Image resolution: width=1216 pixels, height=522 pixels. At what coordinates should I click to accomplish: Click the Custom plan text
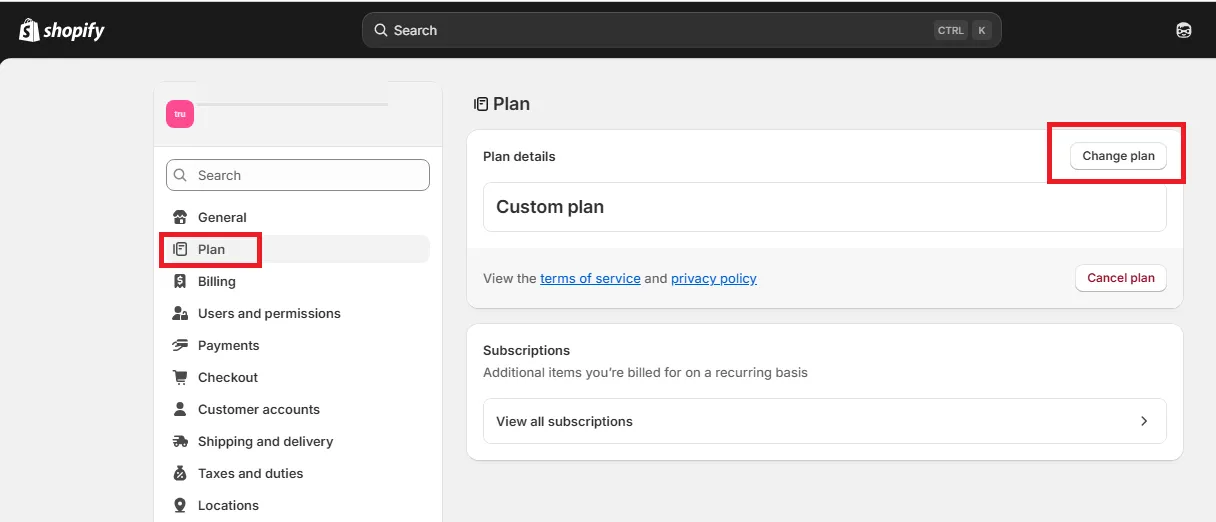pos(550,207)
